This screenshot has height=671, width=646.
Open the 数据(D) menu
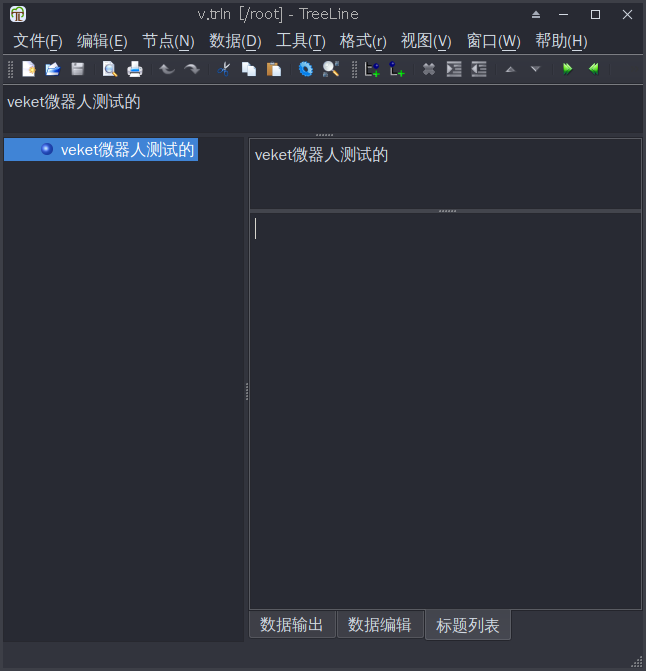(235, 41)
